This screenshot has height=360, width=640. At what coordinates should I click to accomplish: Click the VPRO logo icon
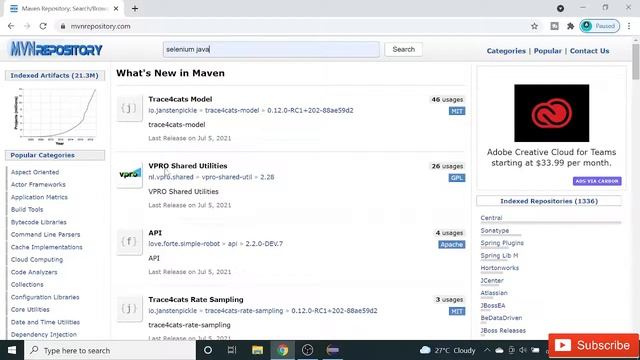tap(129, 175)
